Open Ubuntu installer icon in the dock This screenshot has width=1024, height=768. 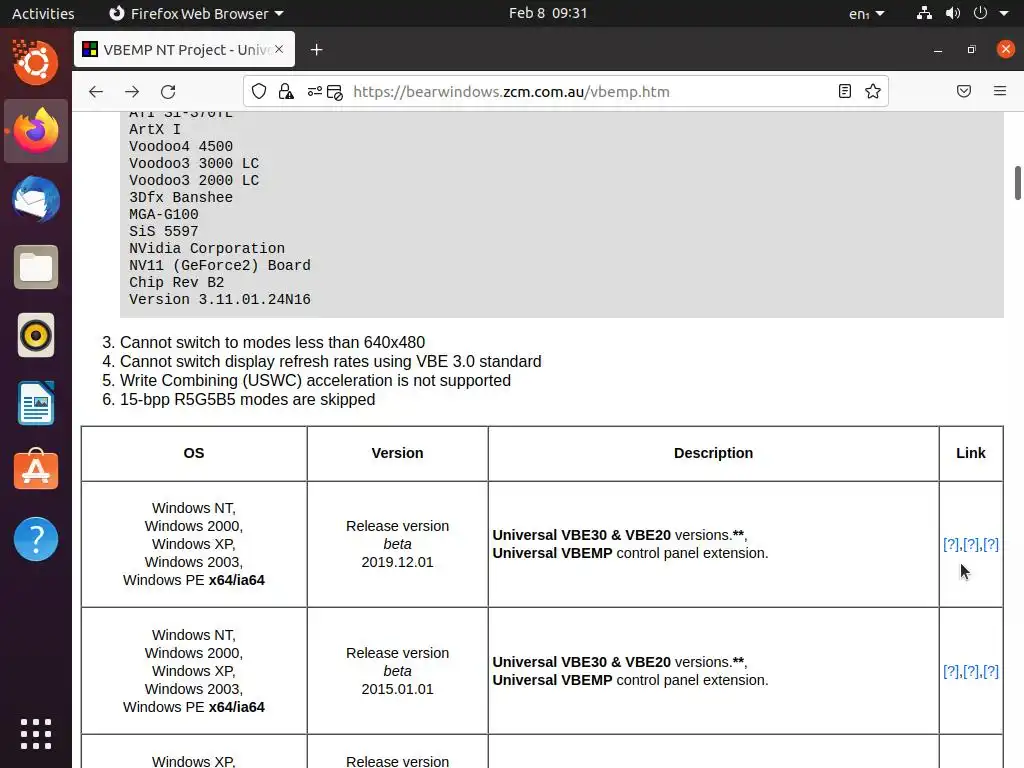(x=36, y=63)
